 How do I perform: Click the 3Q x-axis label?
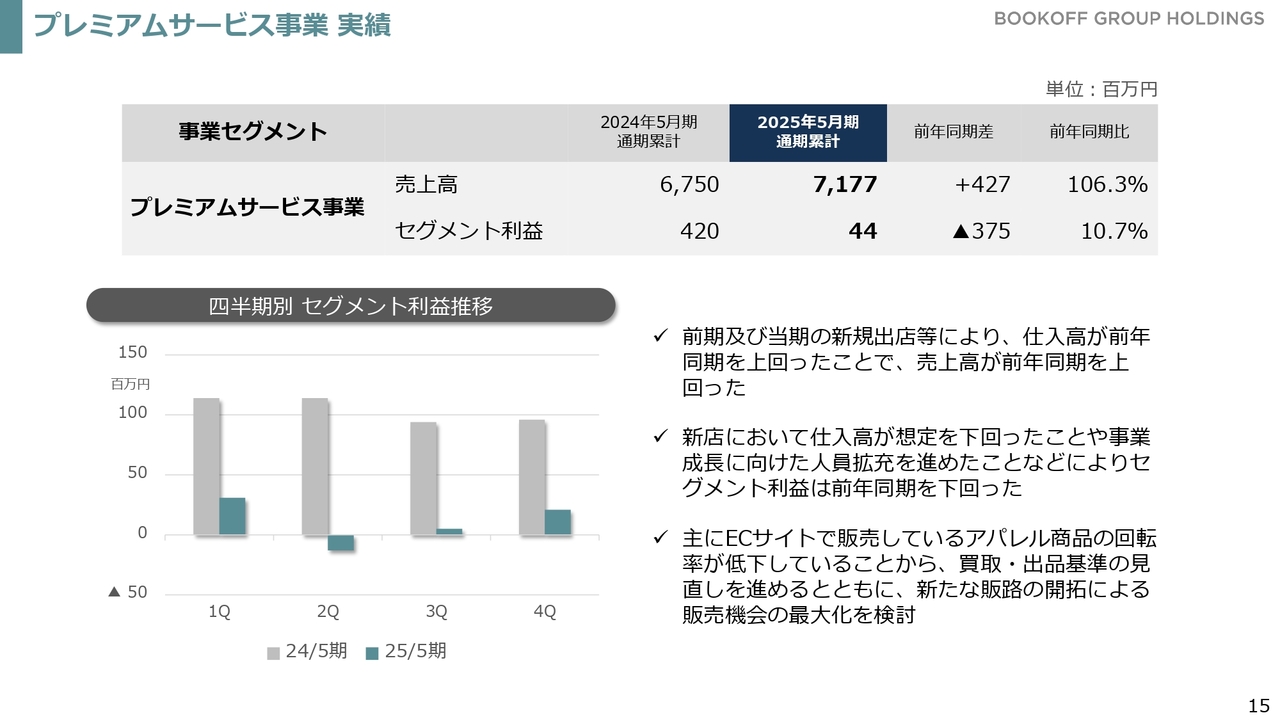(x=436, y=612)
